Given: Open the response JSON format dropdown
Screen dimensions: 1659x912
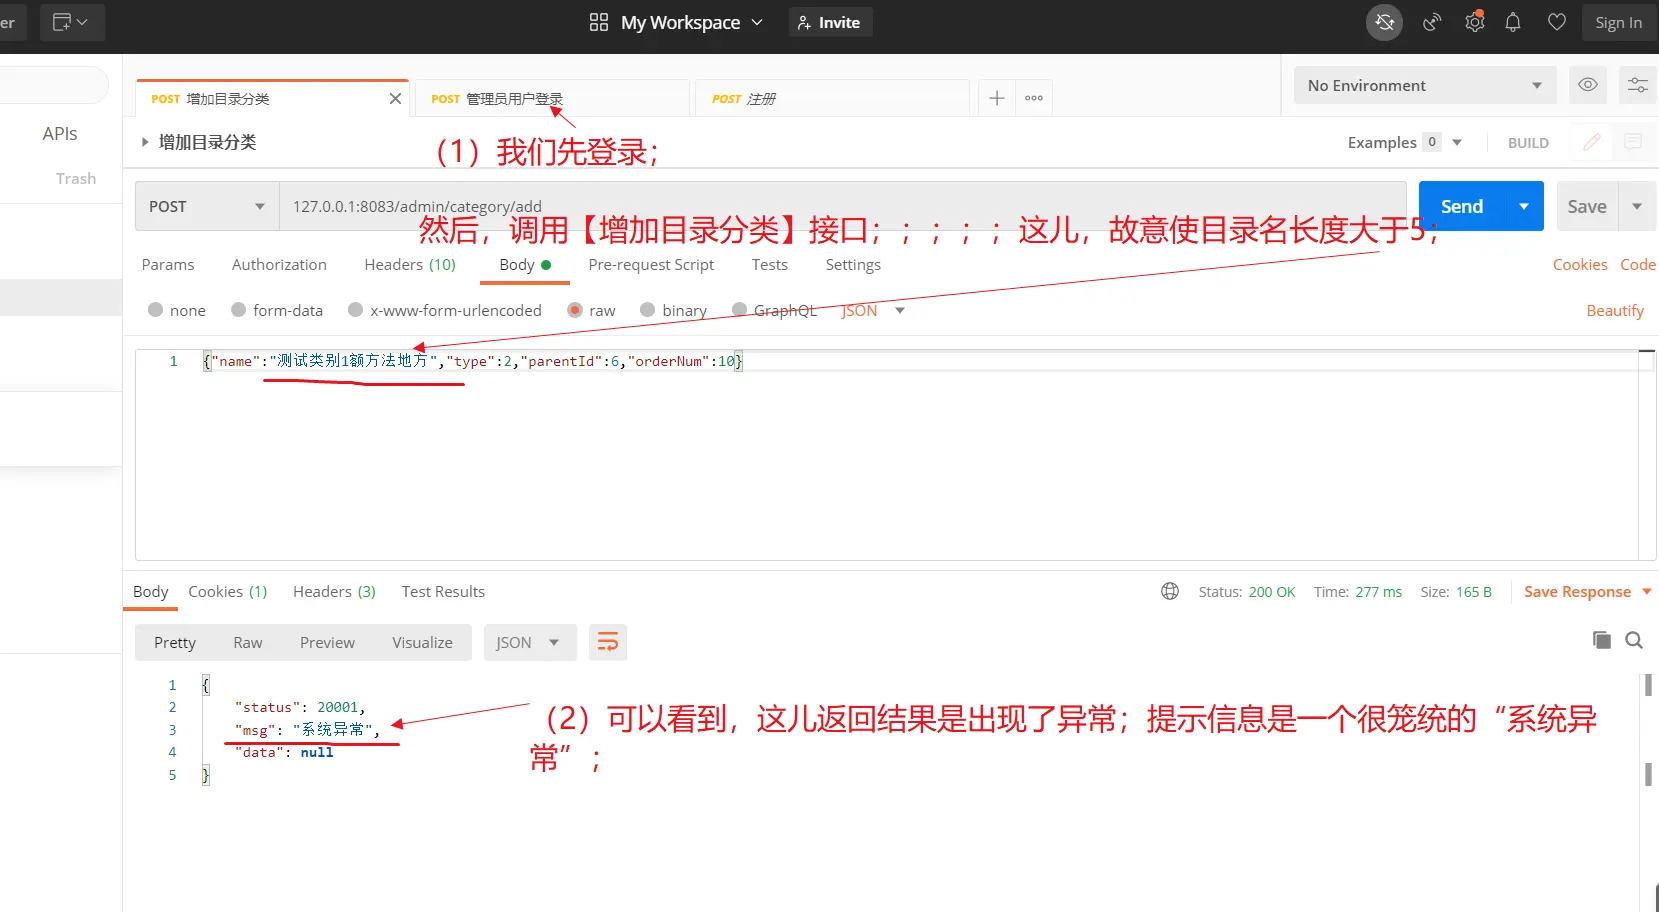Looking at the screenshot, I should [x=529, y=642].
